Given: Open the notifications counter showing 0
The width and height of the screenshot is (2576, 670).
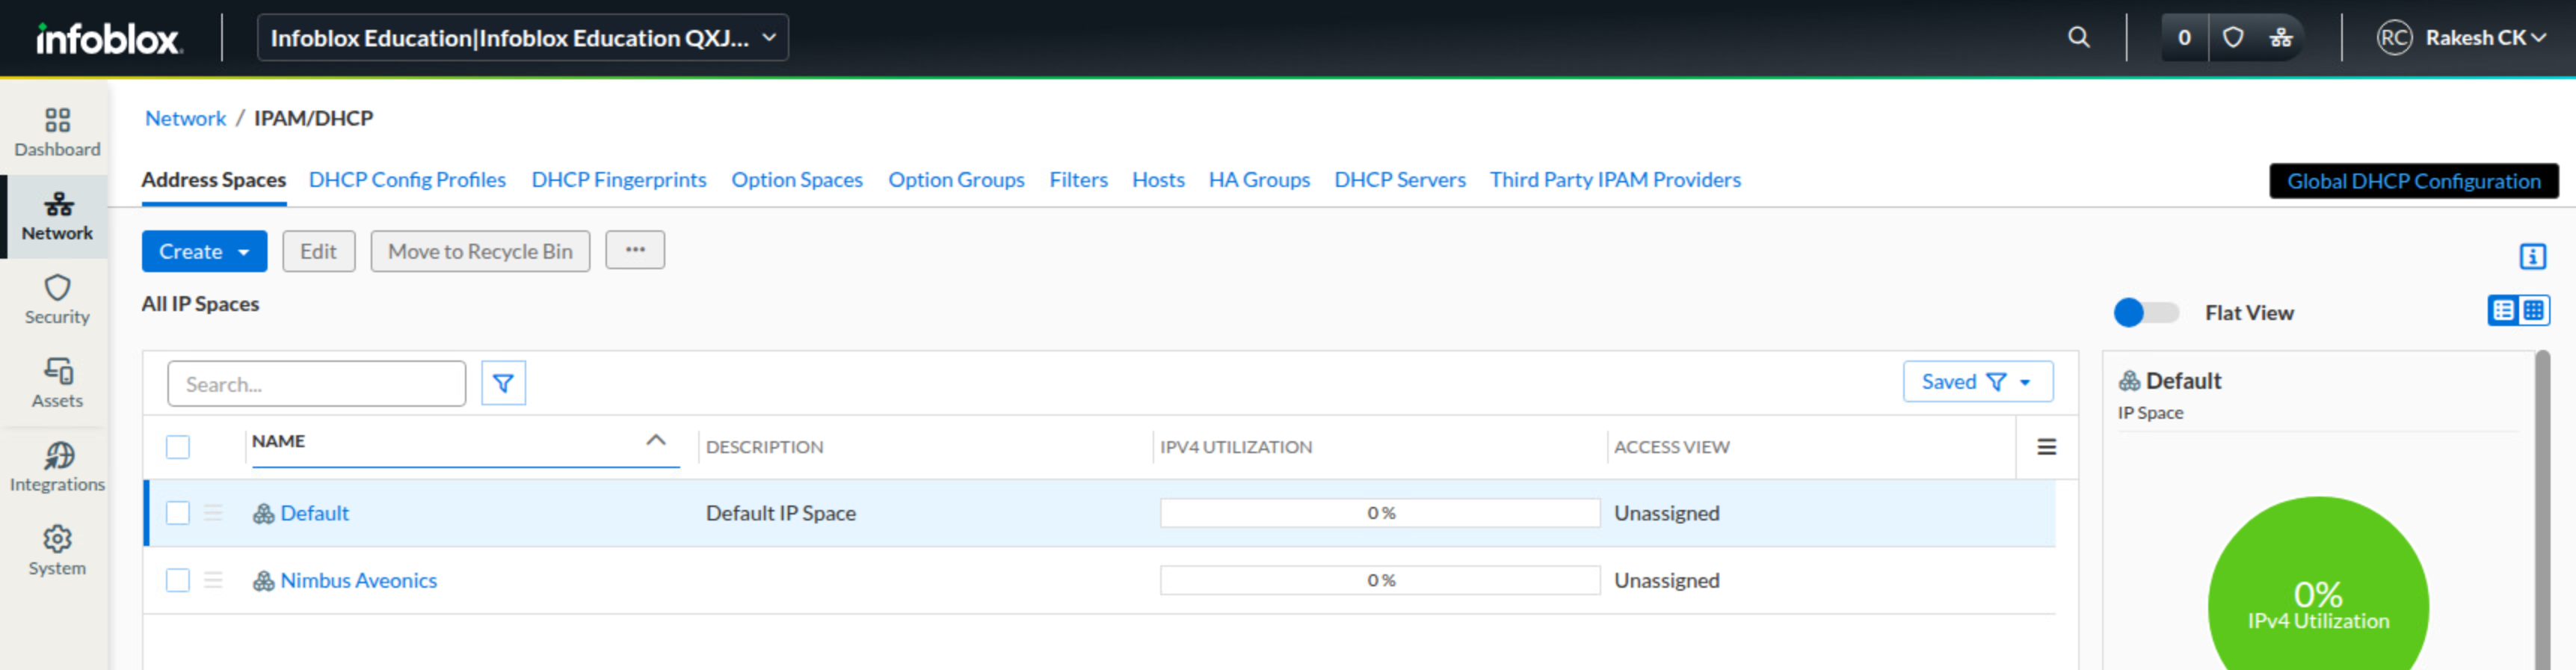Looking at the screenshot, I should tap(2185, 38).
